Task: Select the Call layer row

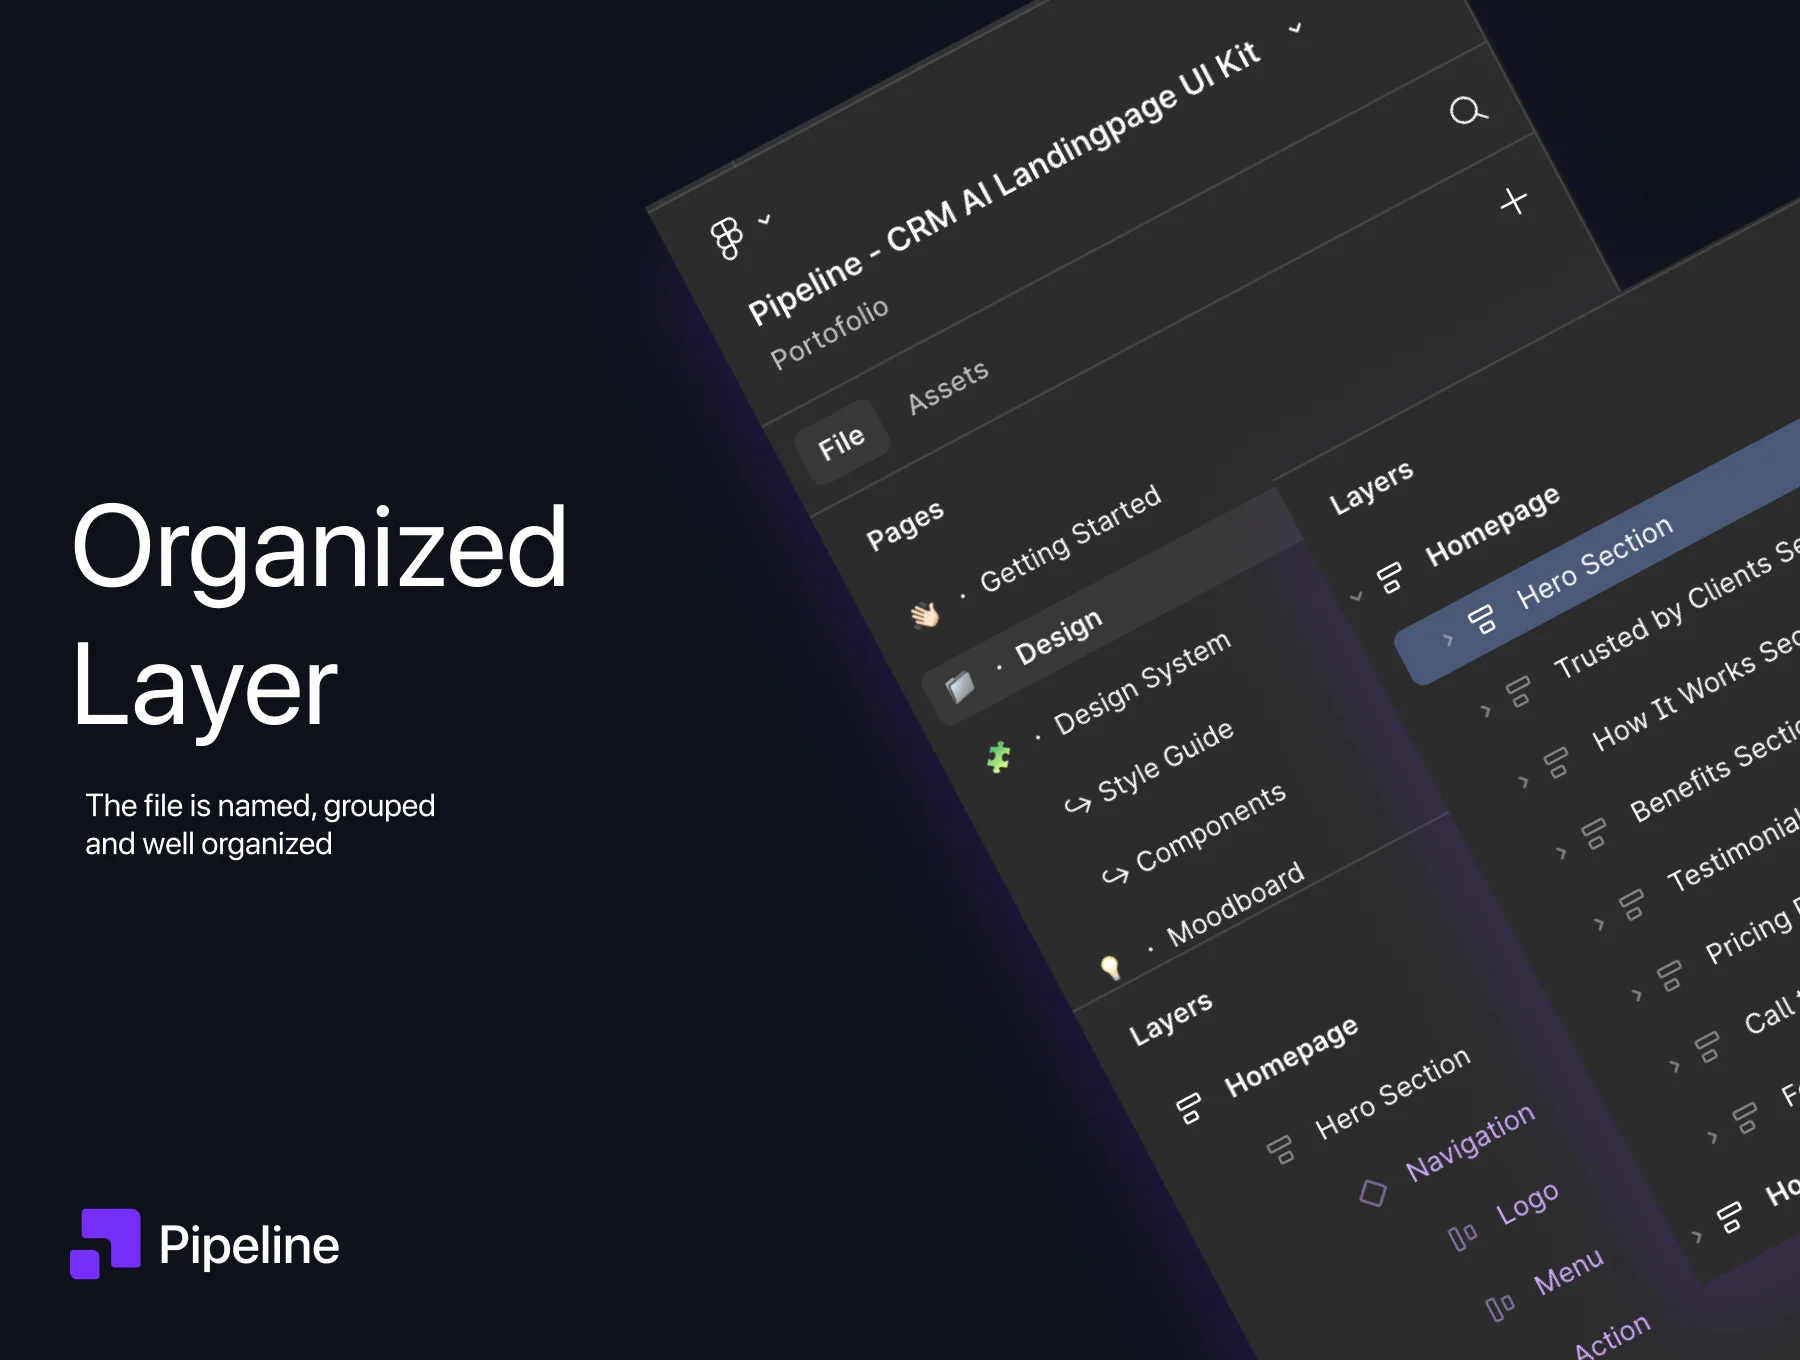Action: click(x=1771, y=1014)
